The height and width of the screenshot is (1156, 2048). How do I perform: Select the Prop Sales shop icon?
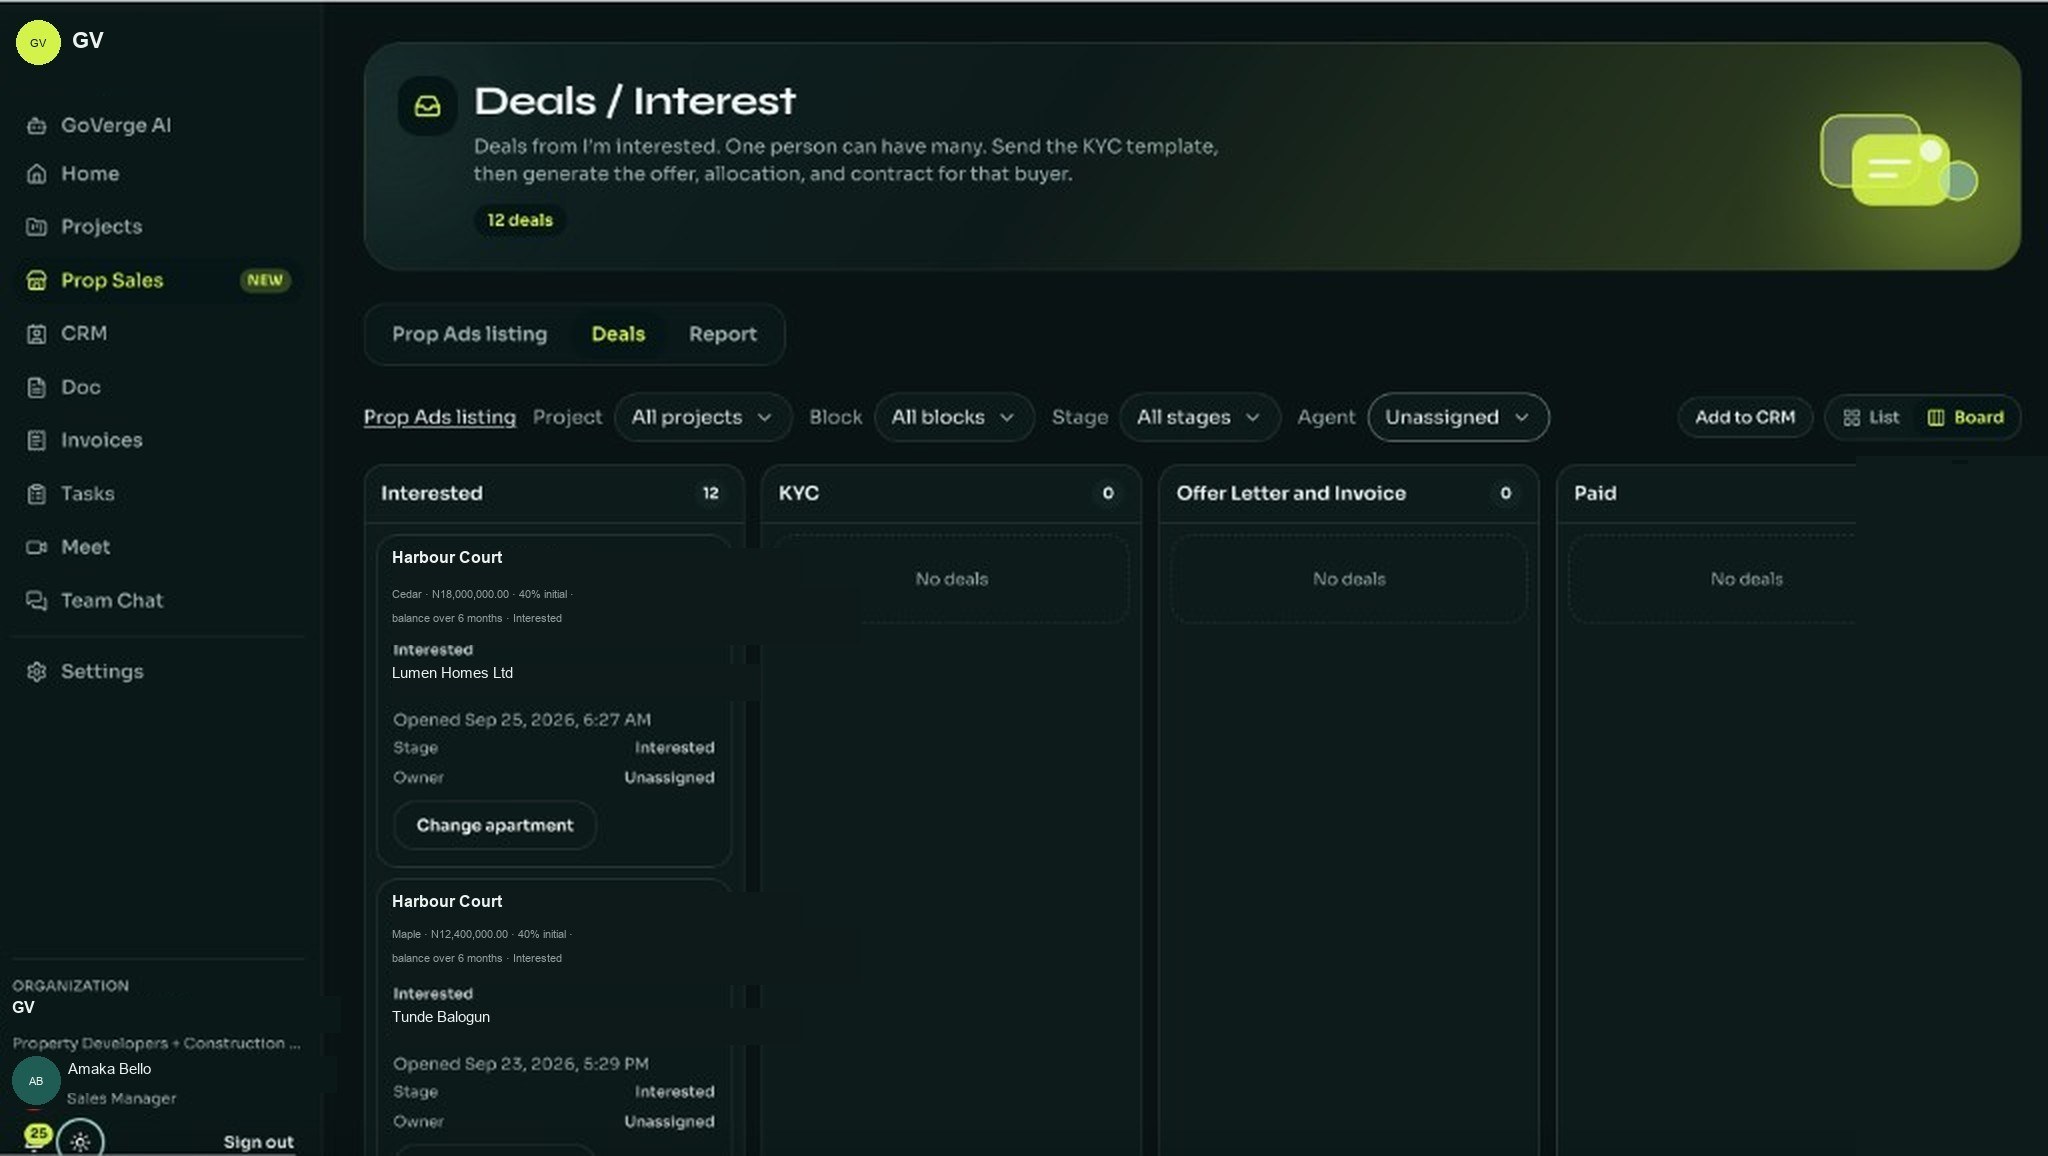tap(37, 281)
